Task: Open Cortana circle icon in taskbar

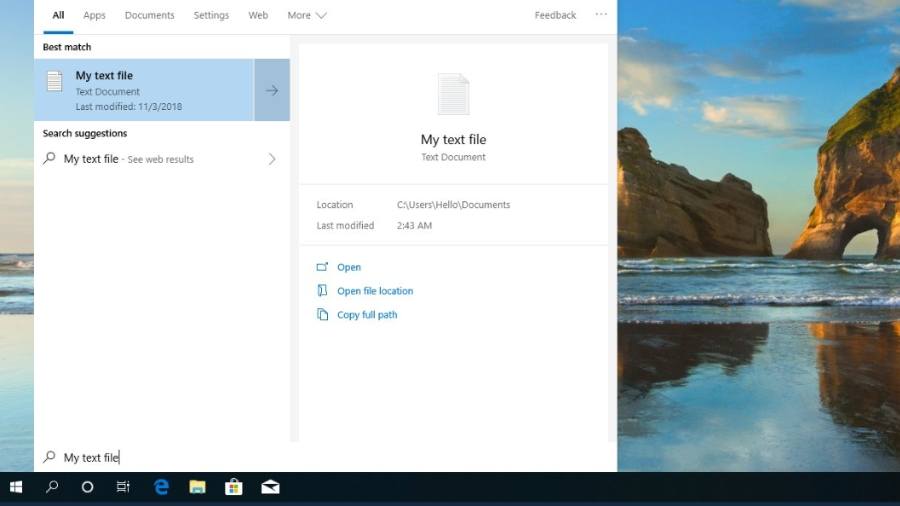Action: pos(87,487)
